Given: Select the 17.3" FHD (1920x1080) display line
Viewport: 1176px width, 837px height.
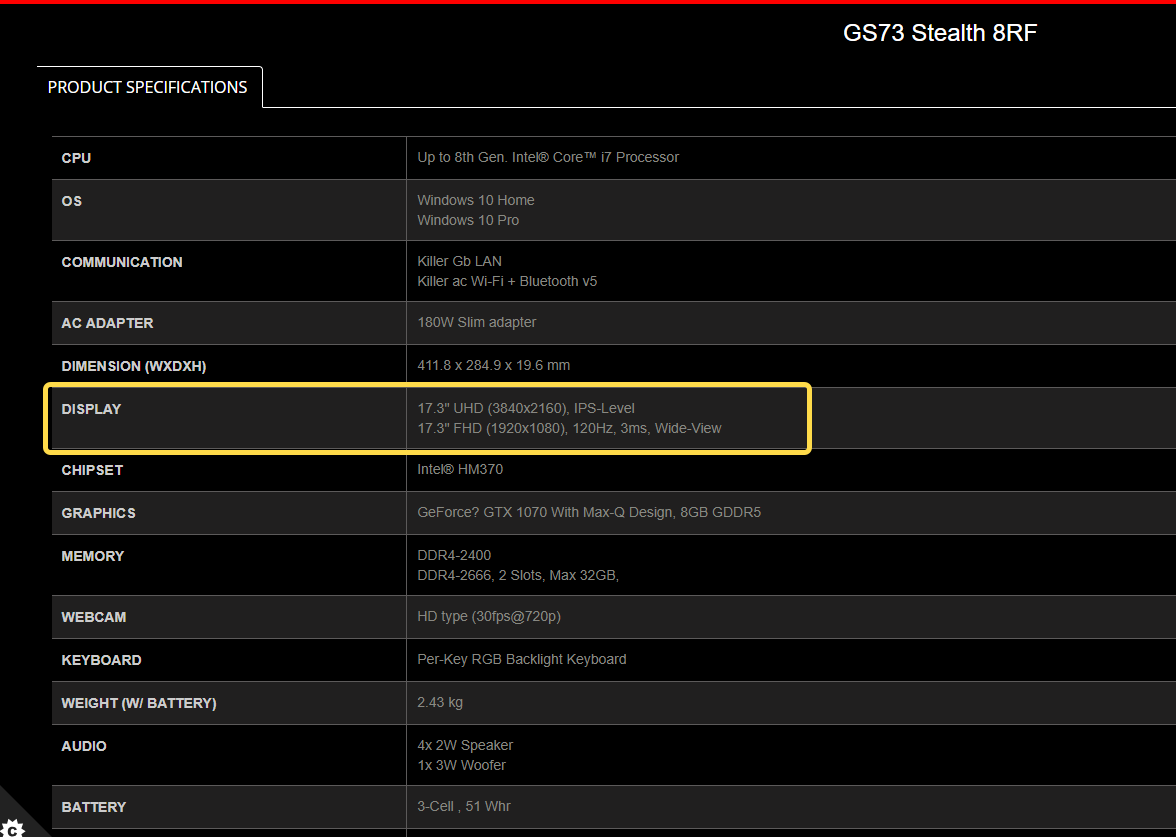Looking at the screenshot, I should (569, 428).
